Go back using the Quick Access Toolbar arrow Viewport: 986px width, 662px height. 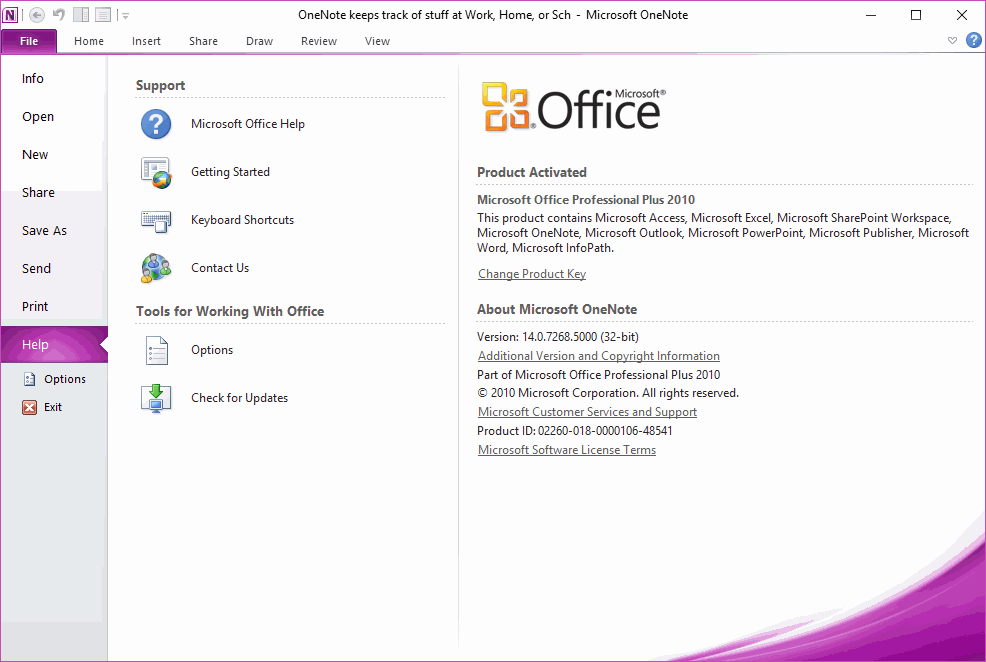[37, 14]
